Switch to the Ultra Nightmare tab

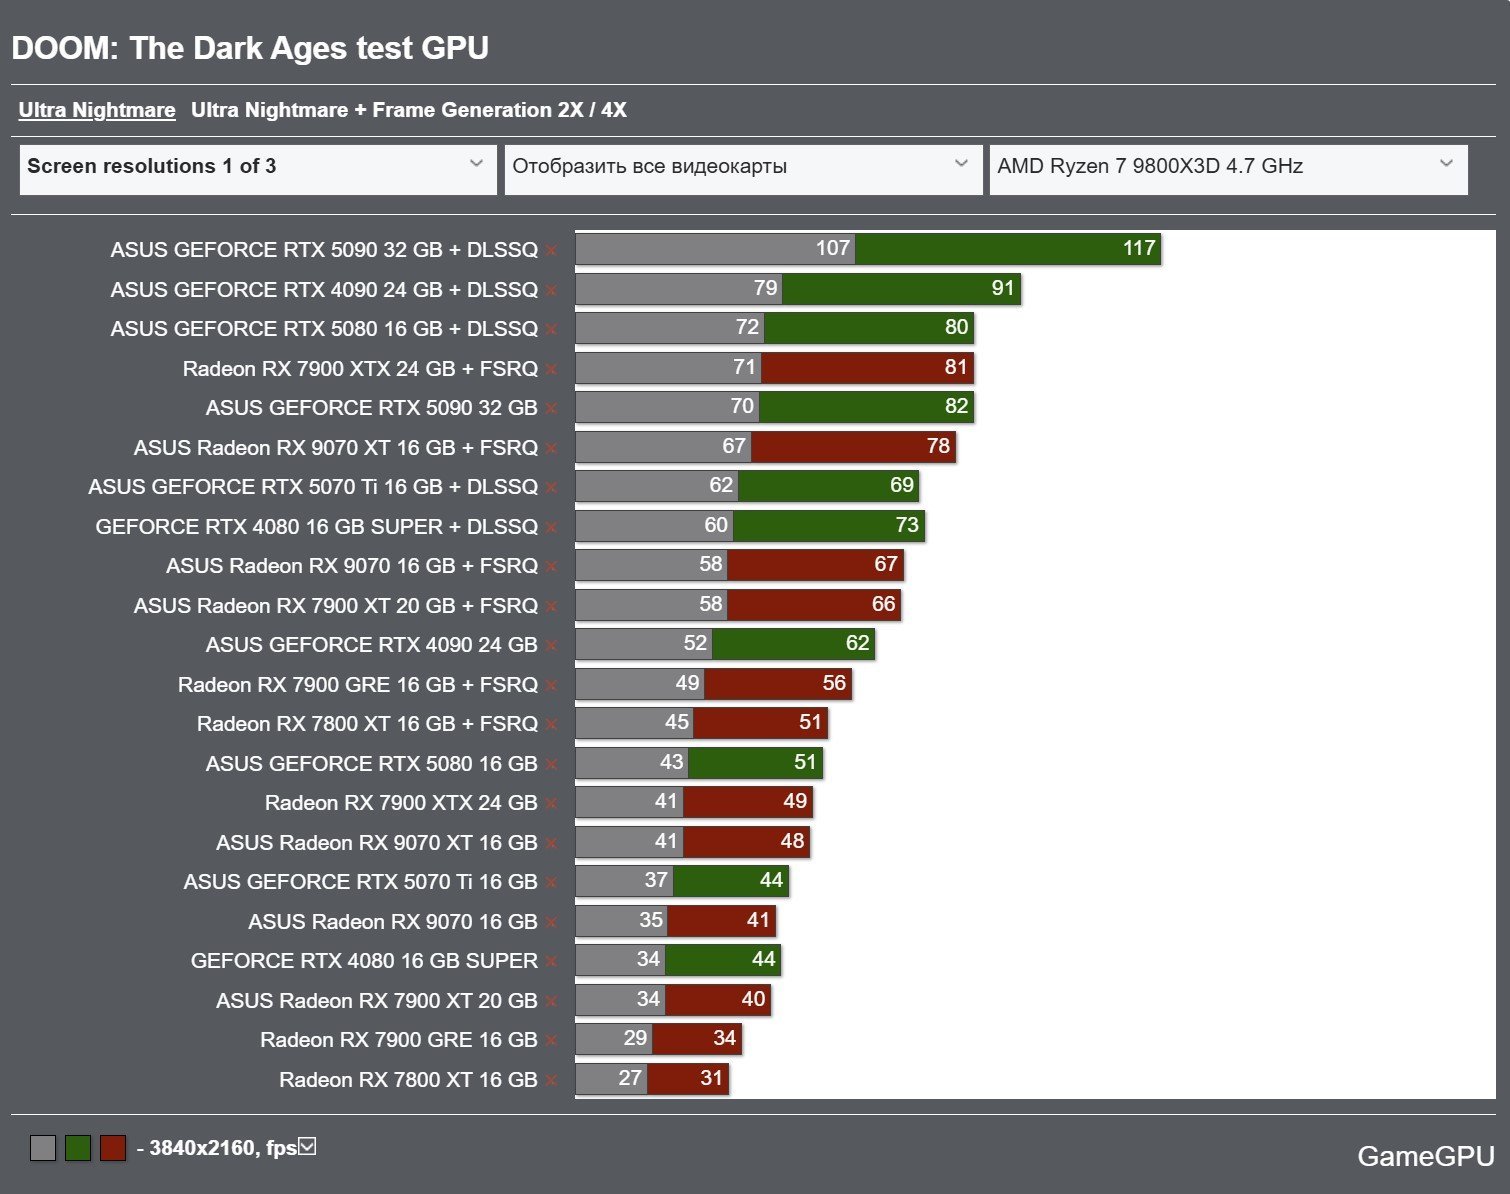(97, 110)
